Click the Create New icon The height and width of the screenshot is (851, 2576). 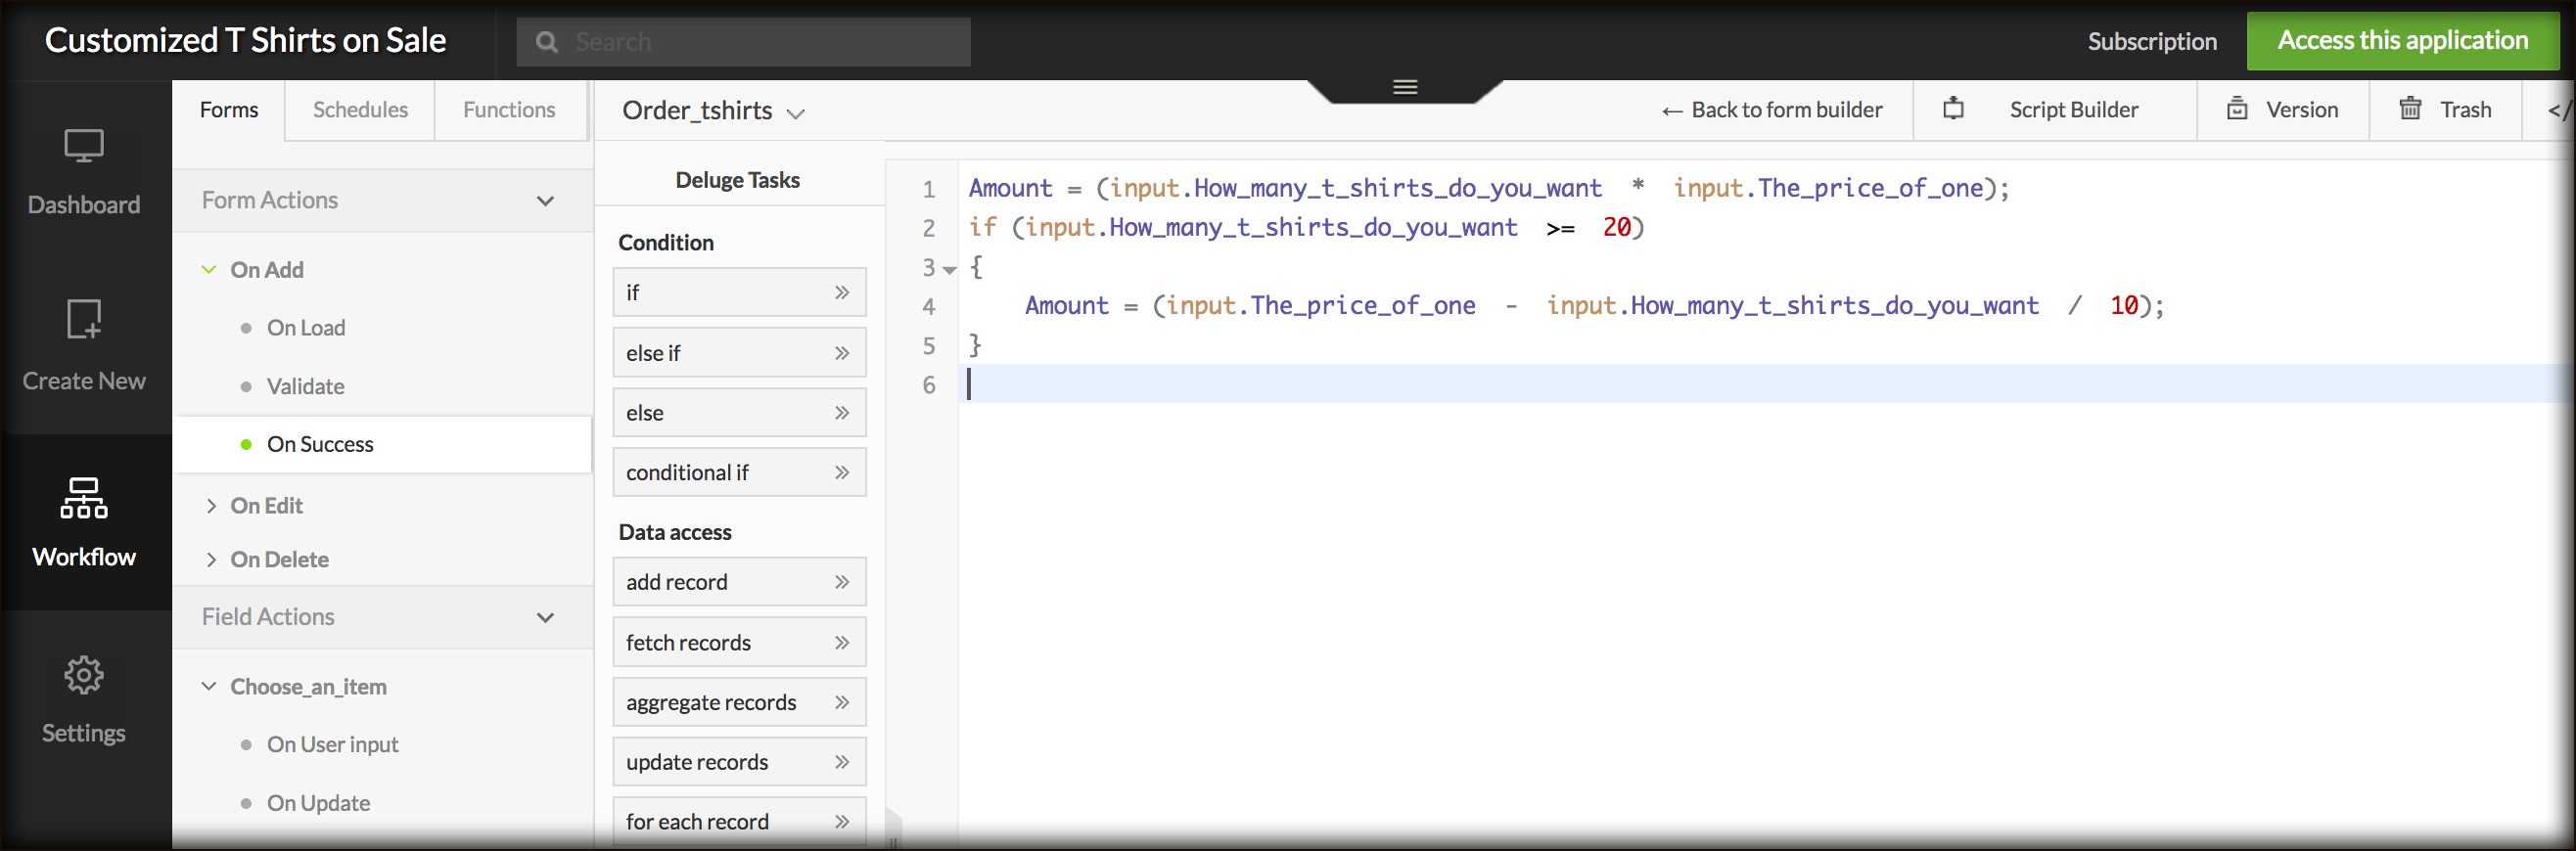[84, 320]
